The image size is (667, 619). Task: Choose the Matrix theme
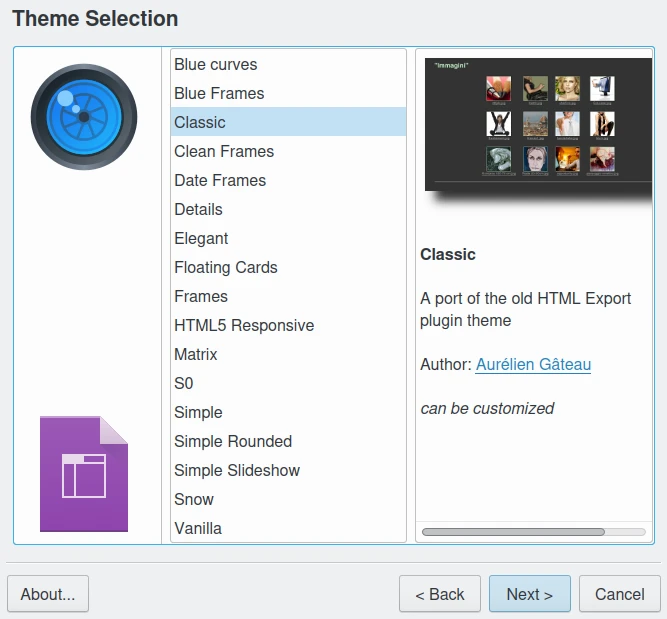pos(196,354)
